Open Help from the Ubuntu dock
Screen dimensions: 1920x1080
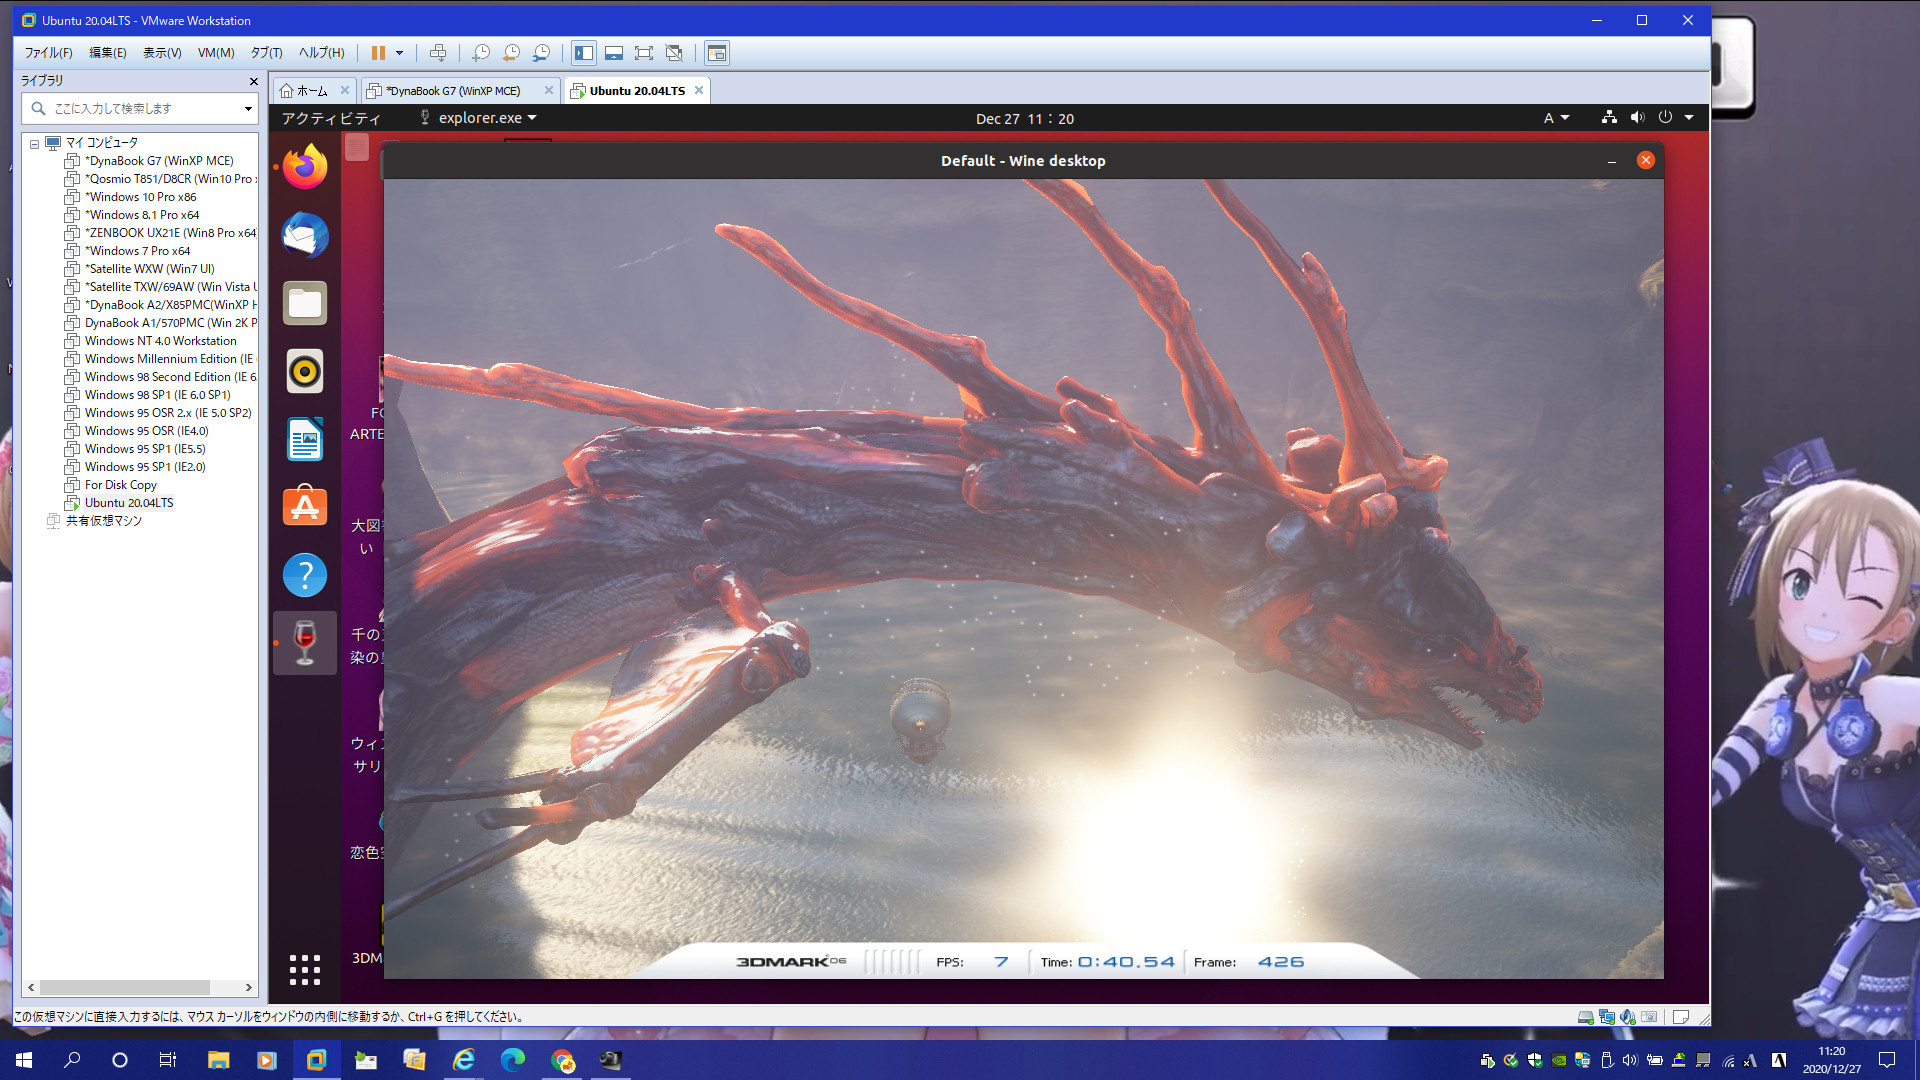pos(305,575)
